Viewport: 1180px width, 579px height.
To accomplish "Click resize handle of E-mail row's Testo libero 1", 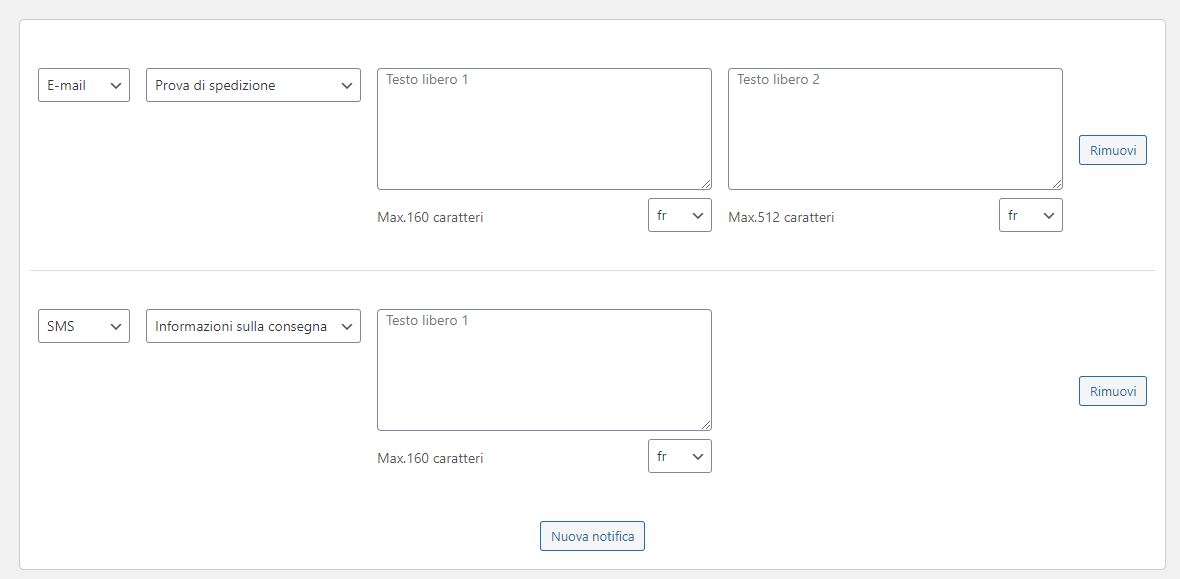I will (x=706, y=184).
